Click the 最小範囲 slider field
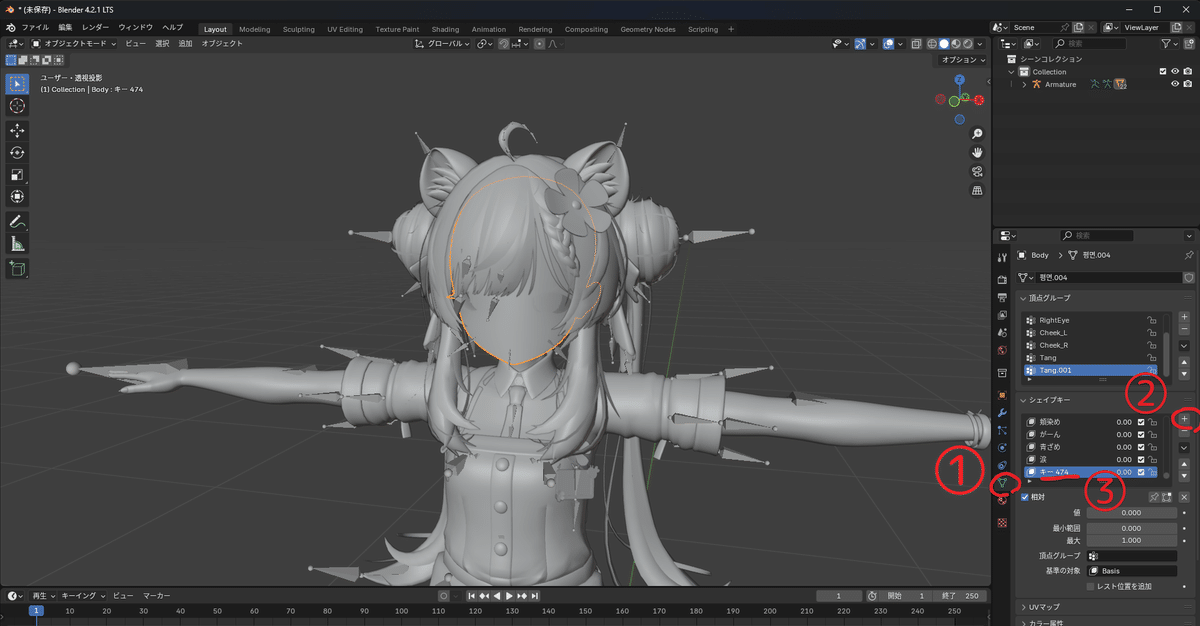Viewport: 1200px width, 626px height. [x=1131, y=528]
